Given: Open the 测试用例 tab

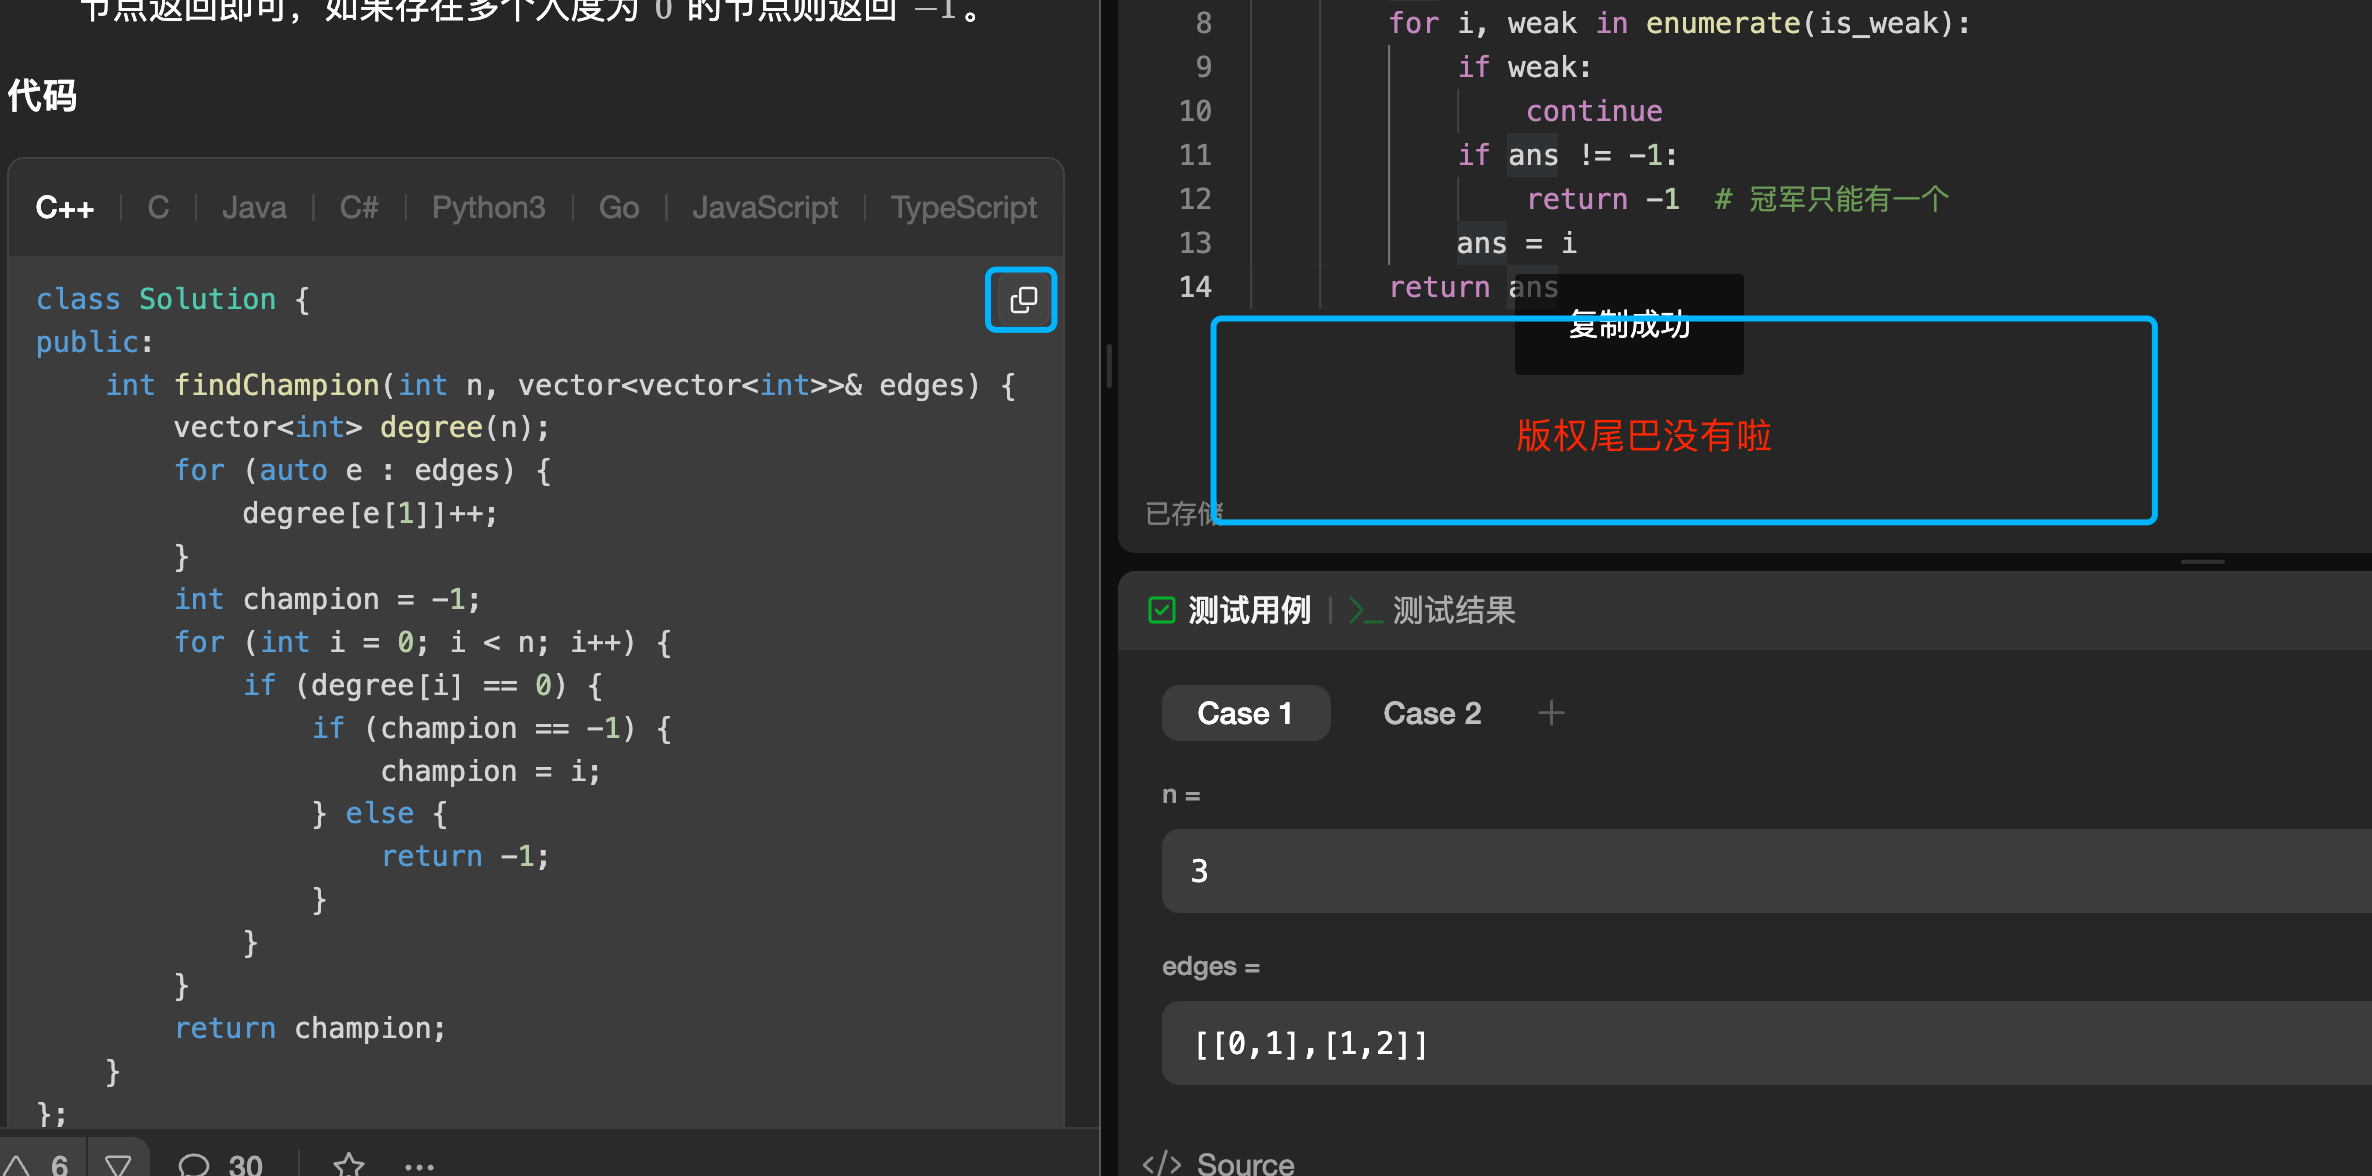Looking at the screenshot, I should pyautogui.click(x=1230, y=610).
